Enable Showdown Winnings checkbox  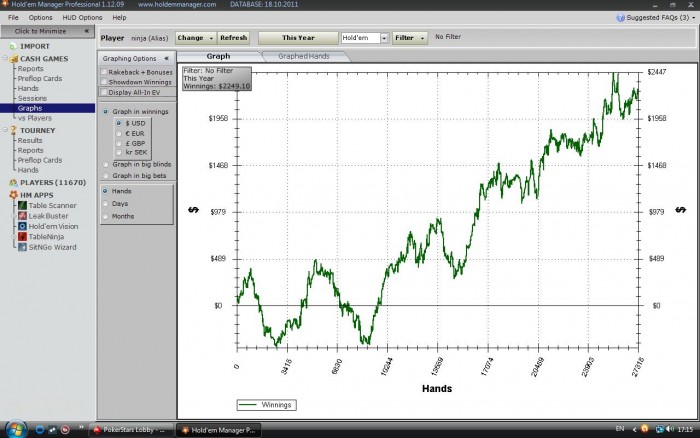(104, 82)
